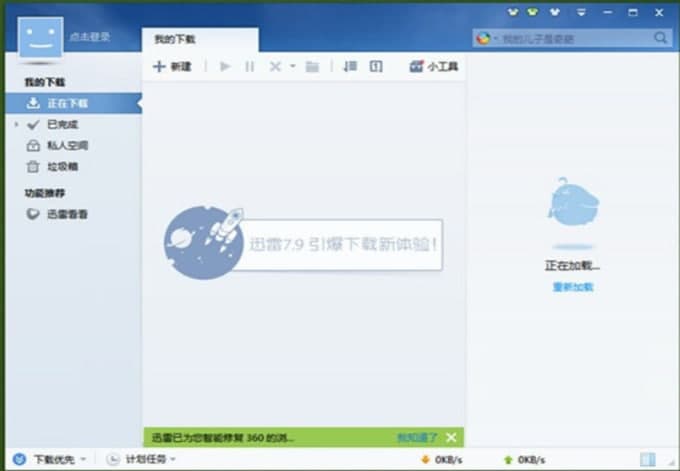Image resolution: width=680 pixels, height=471 pixels.
Task: Click the smiley user avatar
Action: pyautogui.click(x=40, y=38)
